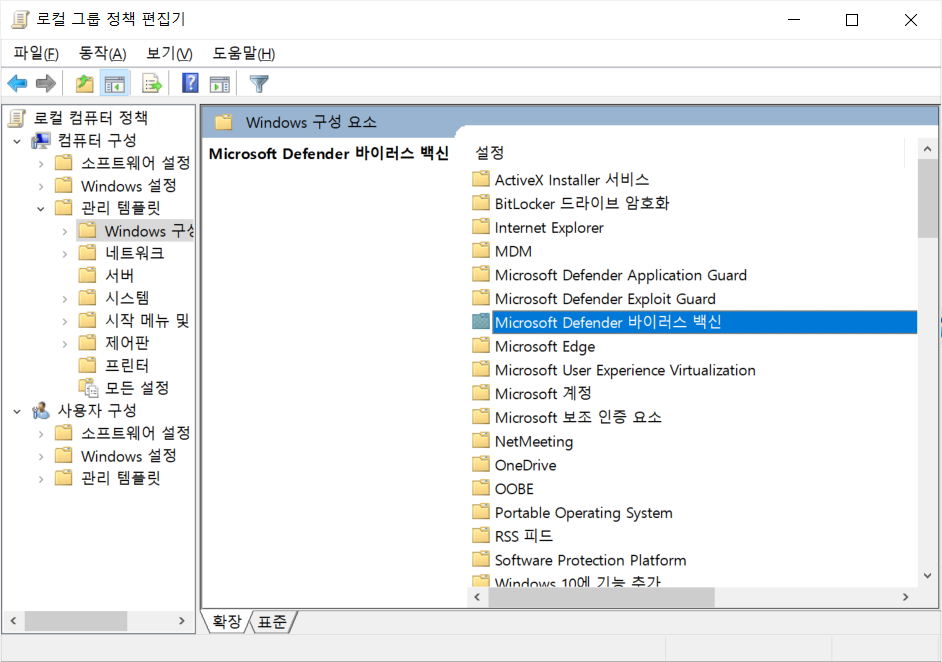Viewport: 942px width, 662px height.
Task: Click the Windows 구성 요소 header folder icon
Action: tap(223, 122)
